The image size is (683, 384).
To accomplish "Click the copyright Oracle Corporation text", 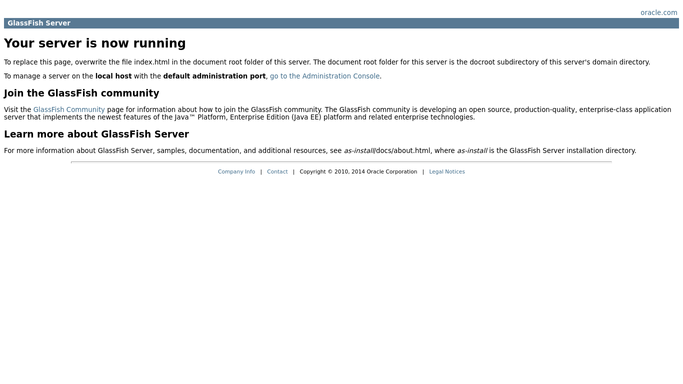I will coord(358,172).
